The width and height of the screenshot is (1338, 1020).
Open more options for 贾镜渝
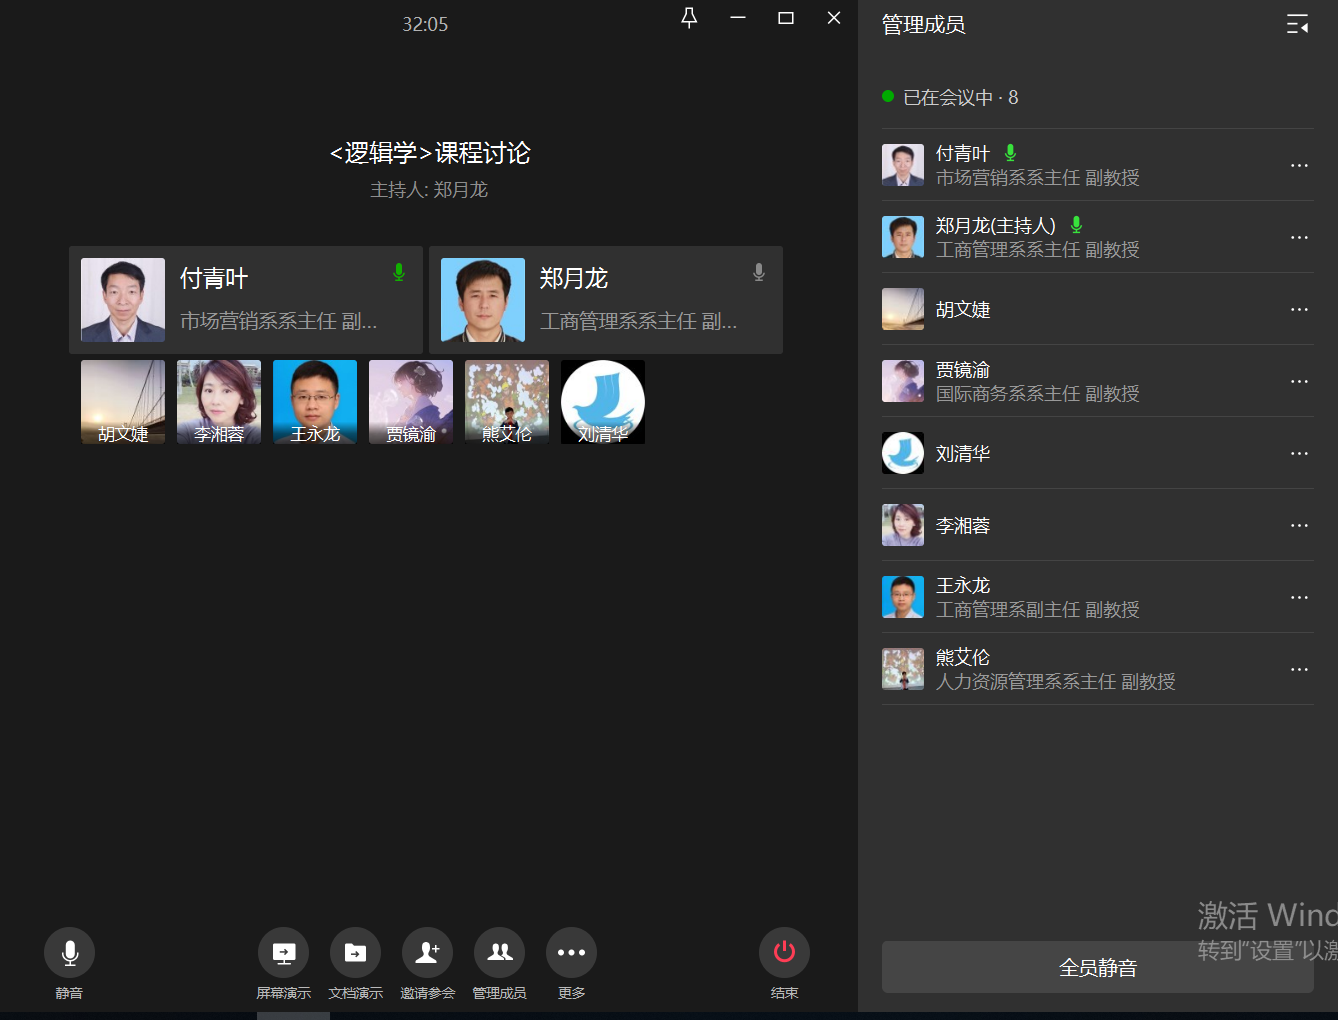tap(1299, 382)
